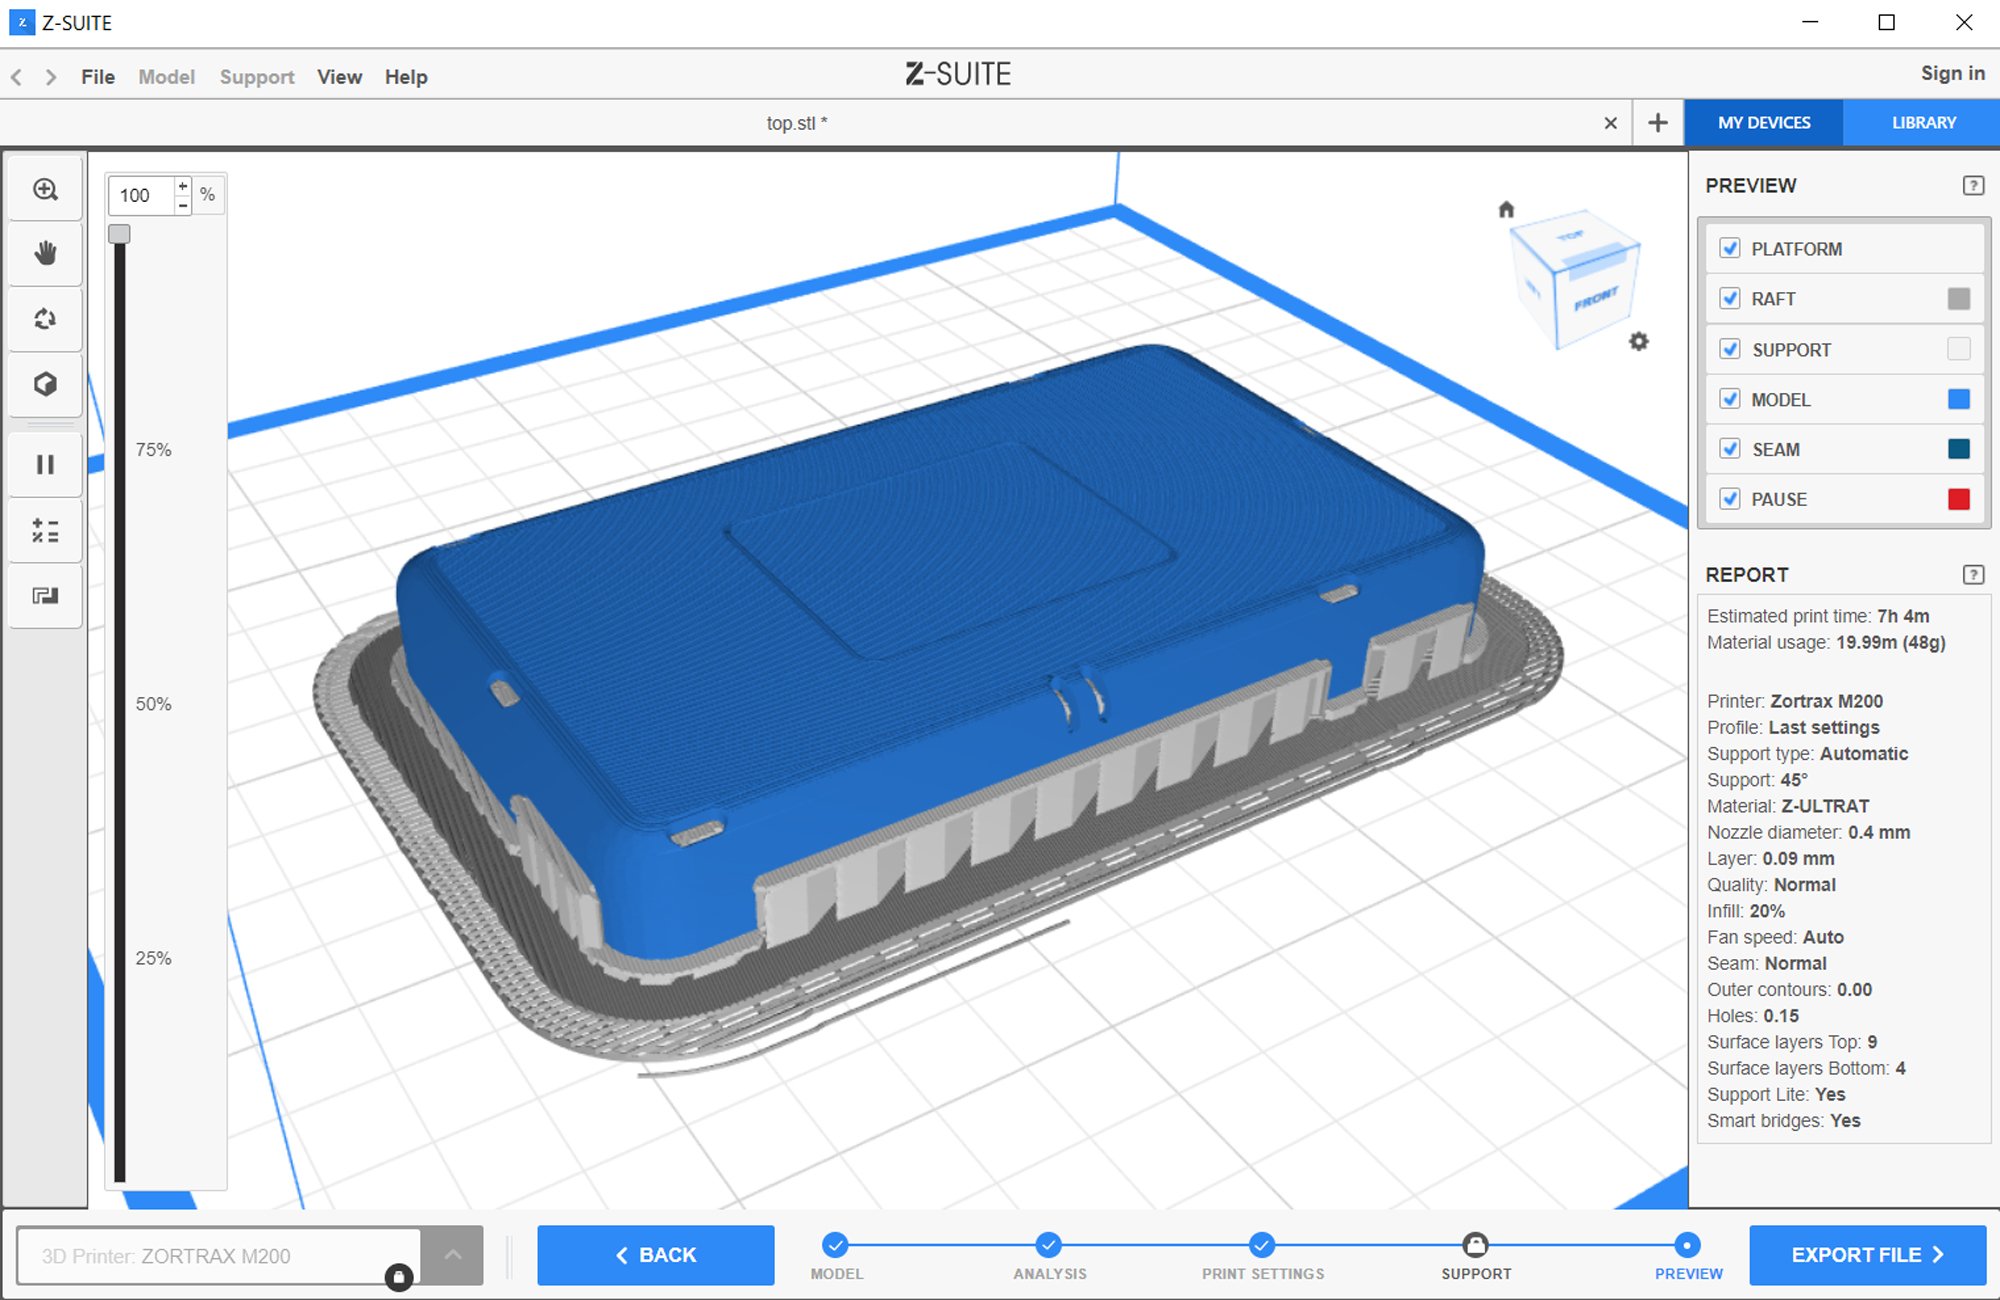The height and width of the screenshot is (1300, 2000).
Task: Click the home view icon above cube
Action: click(1506, 209)
